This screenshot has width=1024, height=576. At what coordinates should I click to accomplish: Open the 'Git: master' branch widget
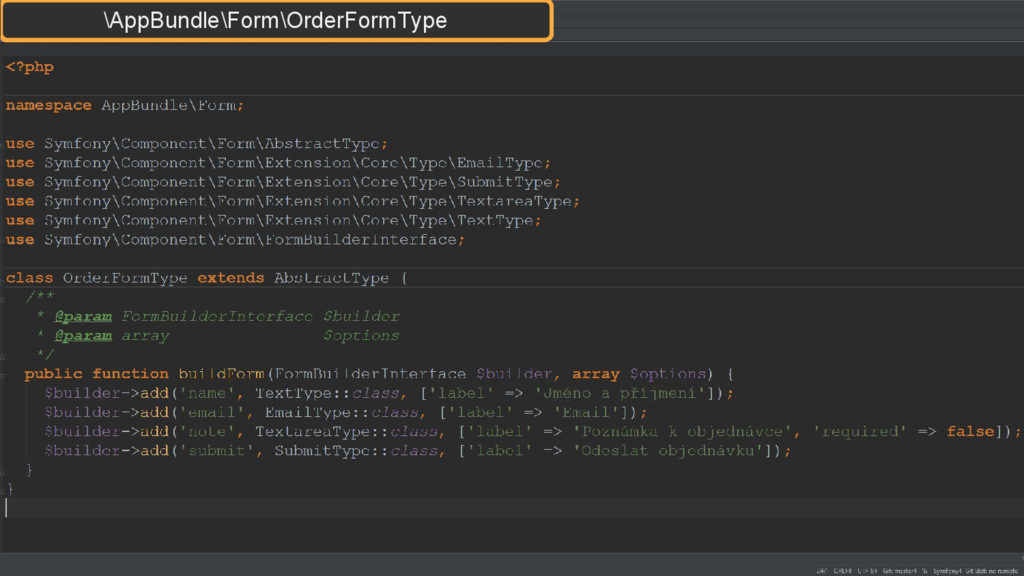[899, 571]
